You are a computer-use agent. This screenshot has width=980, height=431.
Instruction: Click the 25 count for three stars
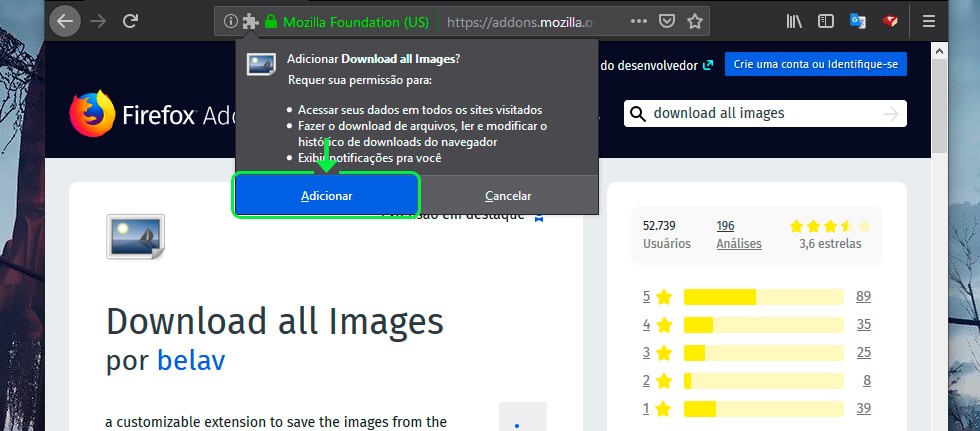pos(863,353)
